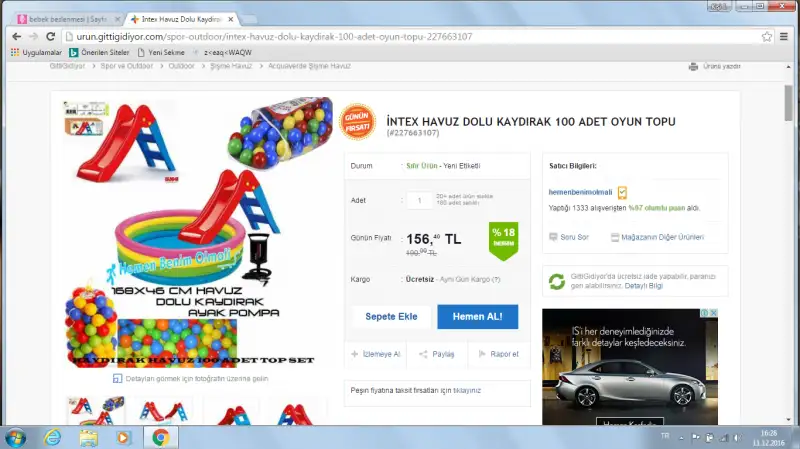Open the silver car advertisement

[x=630, y=367]
